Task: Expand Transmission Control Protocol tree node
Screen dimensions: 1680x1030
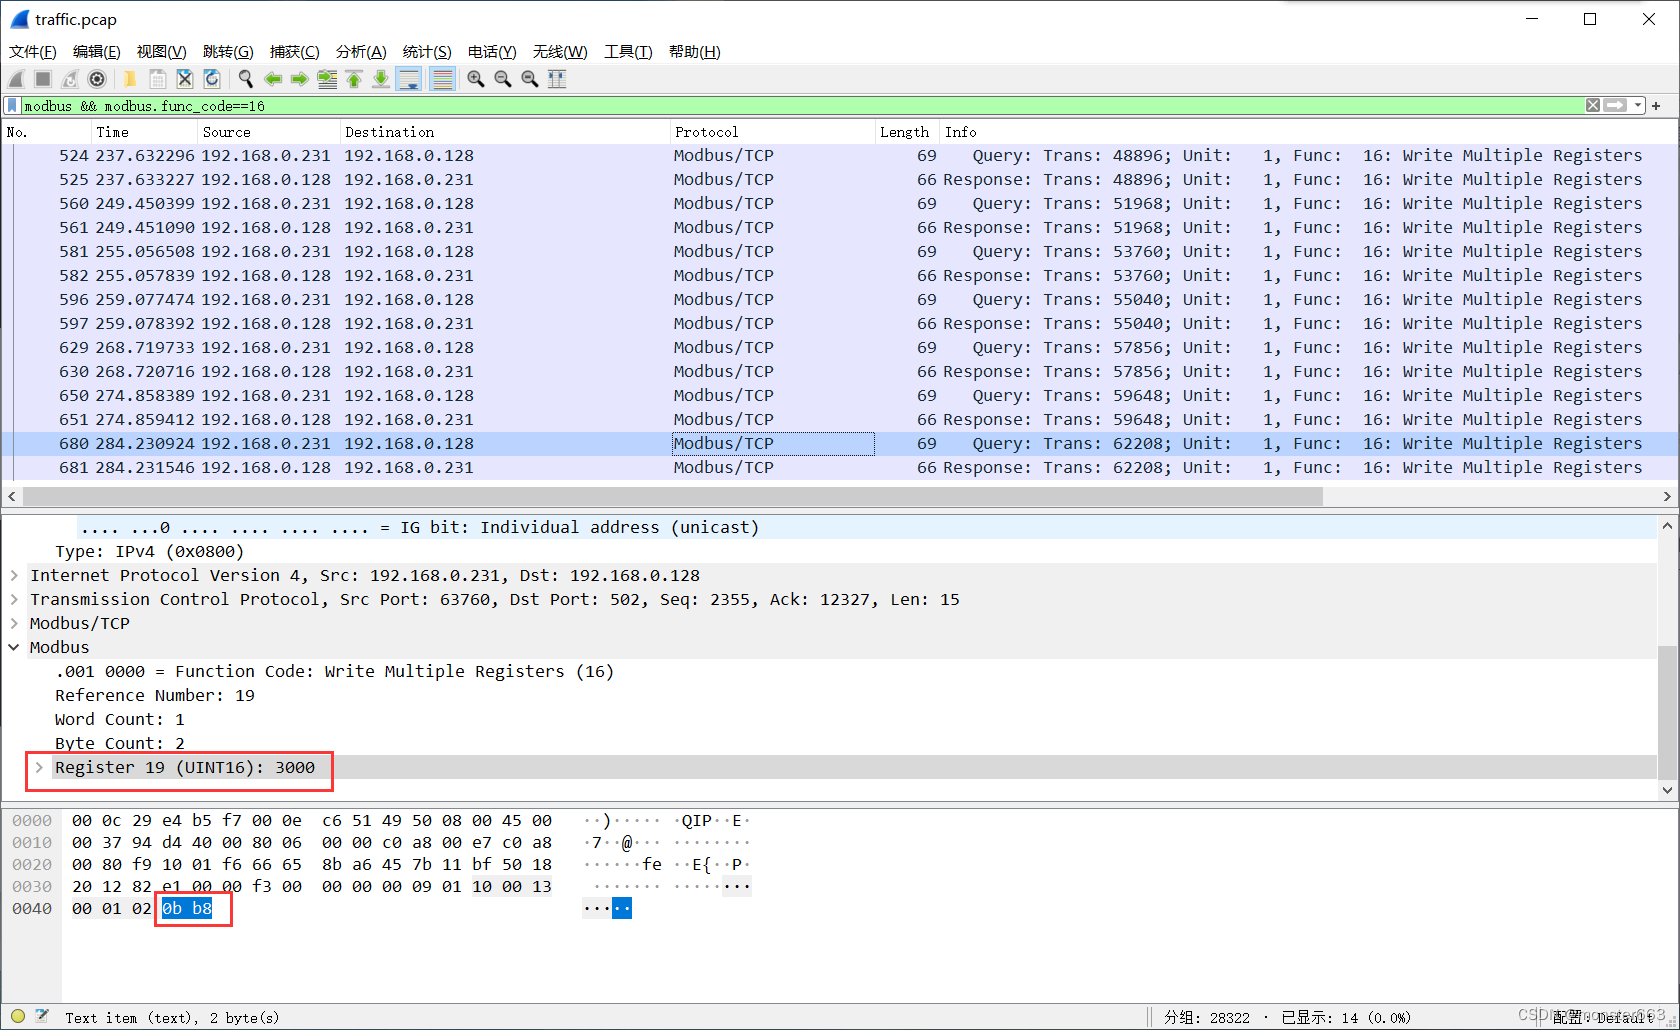Action: point(14,599)
